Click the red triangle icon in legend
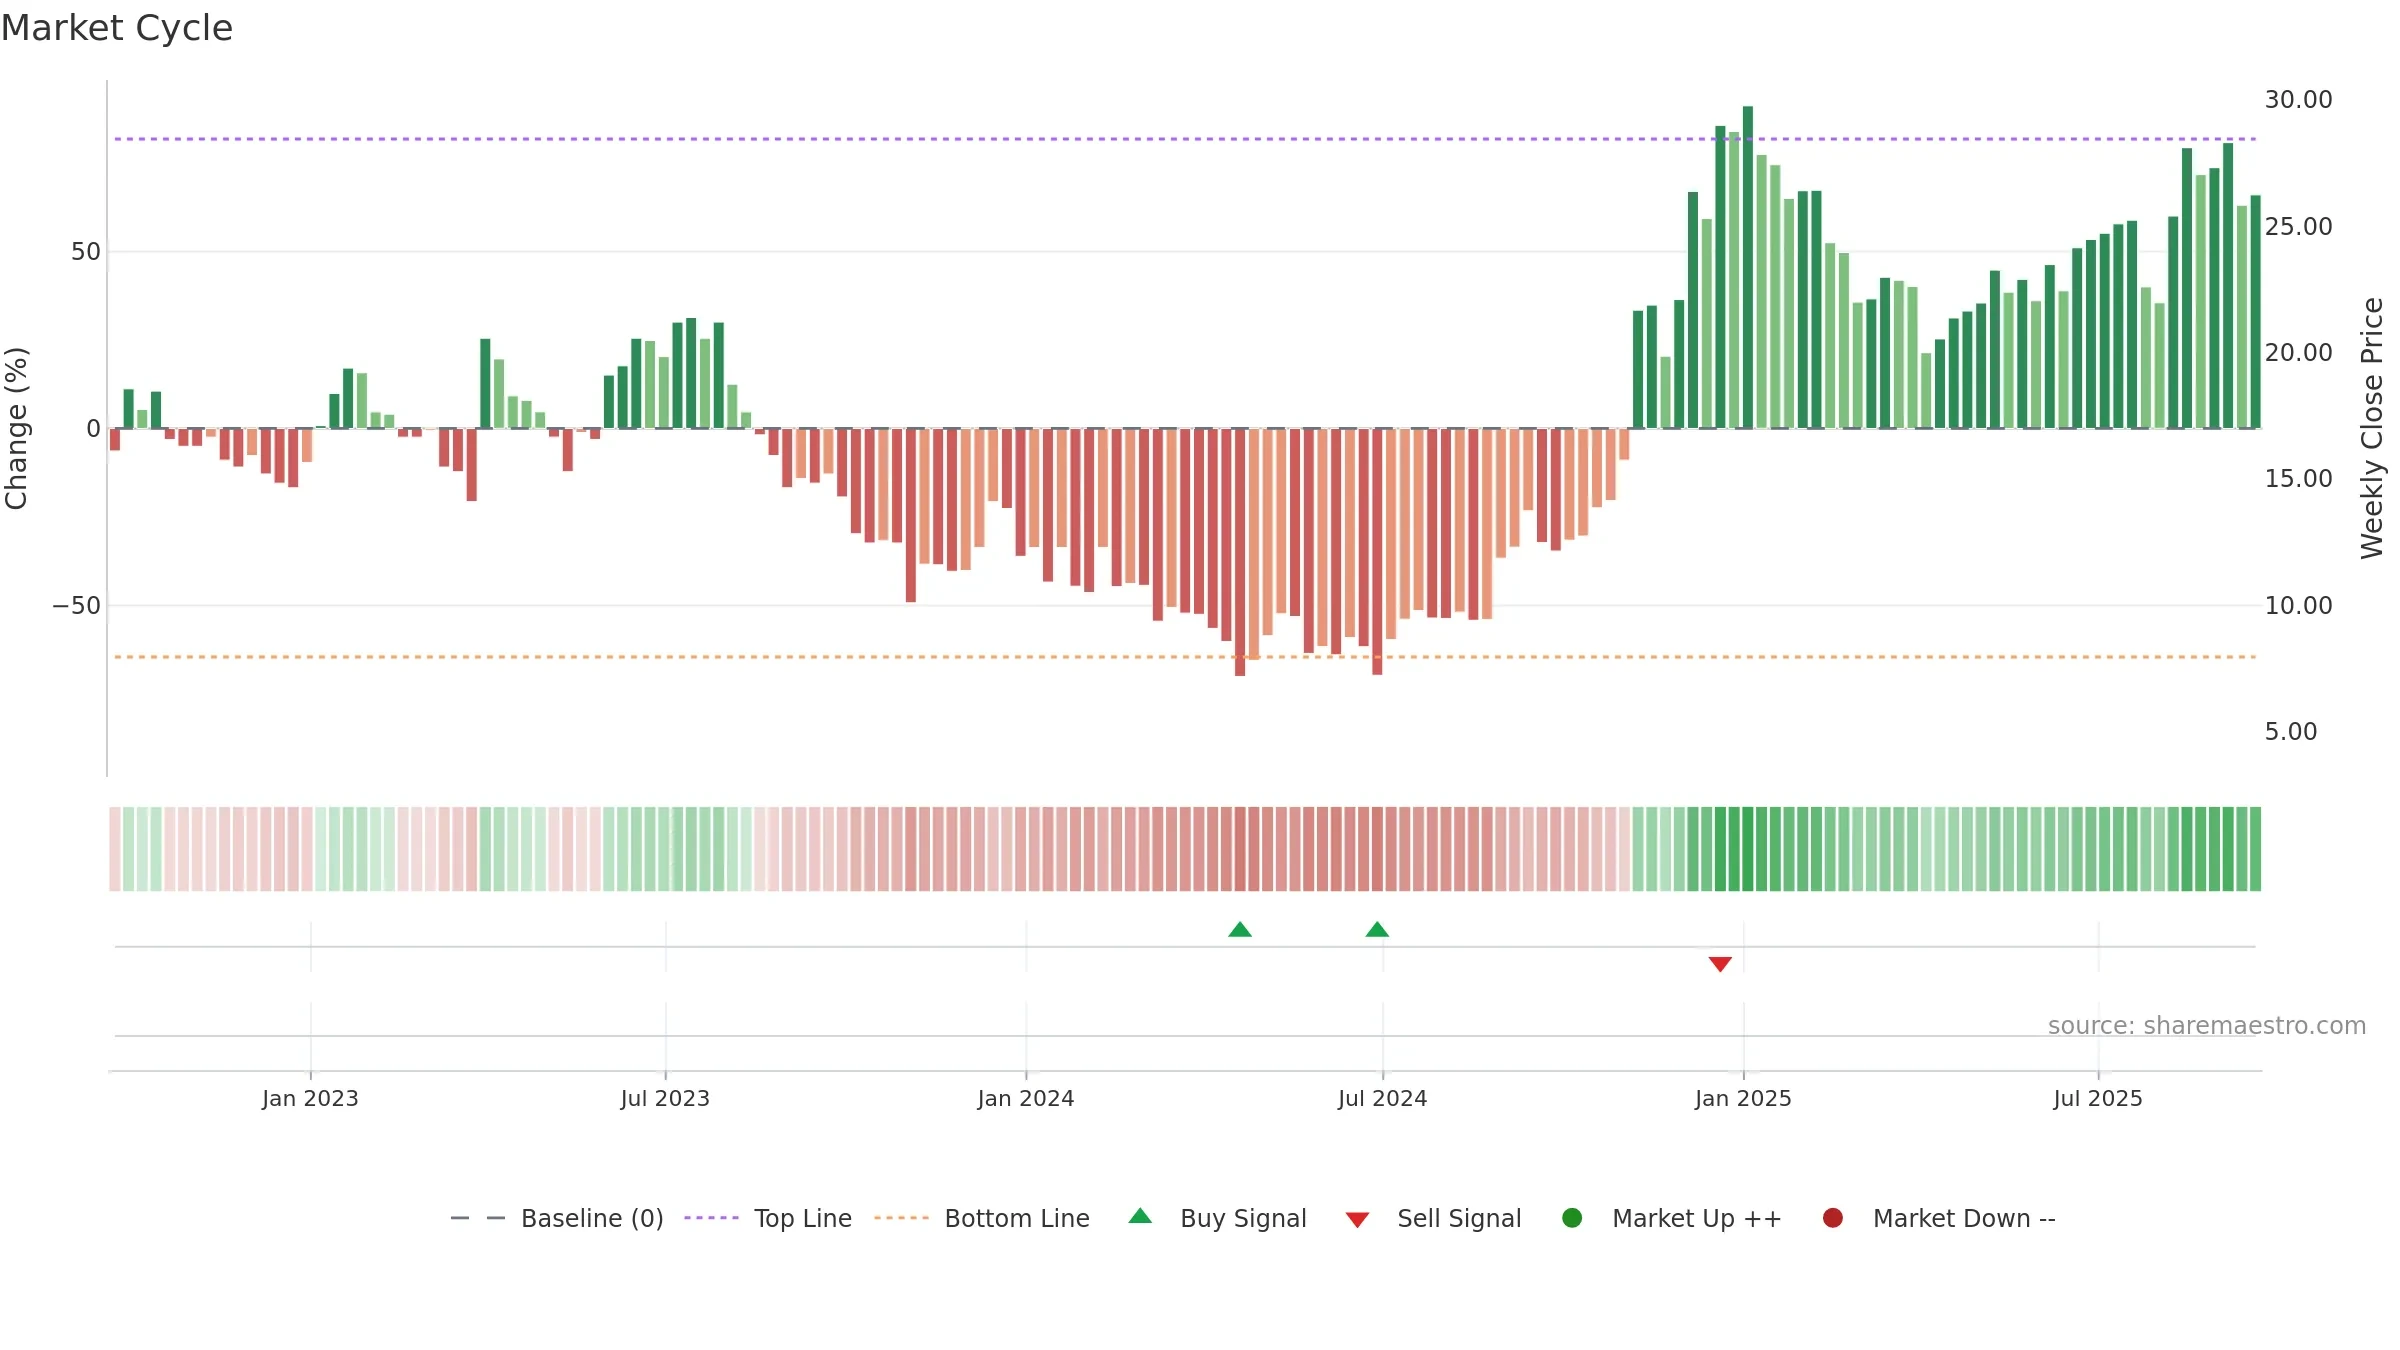The height and width of the screenshot is (1350, 2400). 1357,1220
